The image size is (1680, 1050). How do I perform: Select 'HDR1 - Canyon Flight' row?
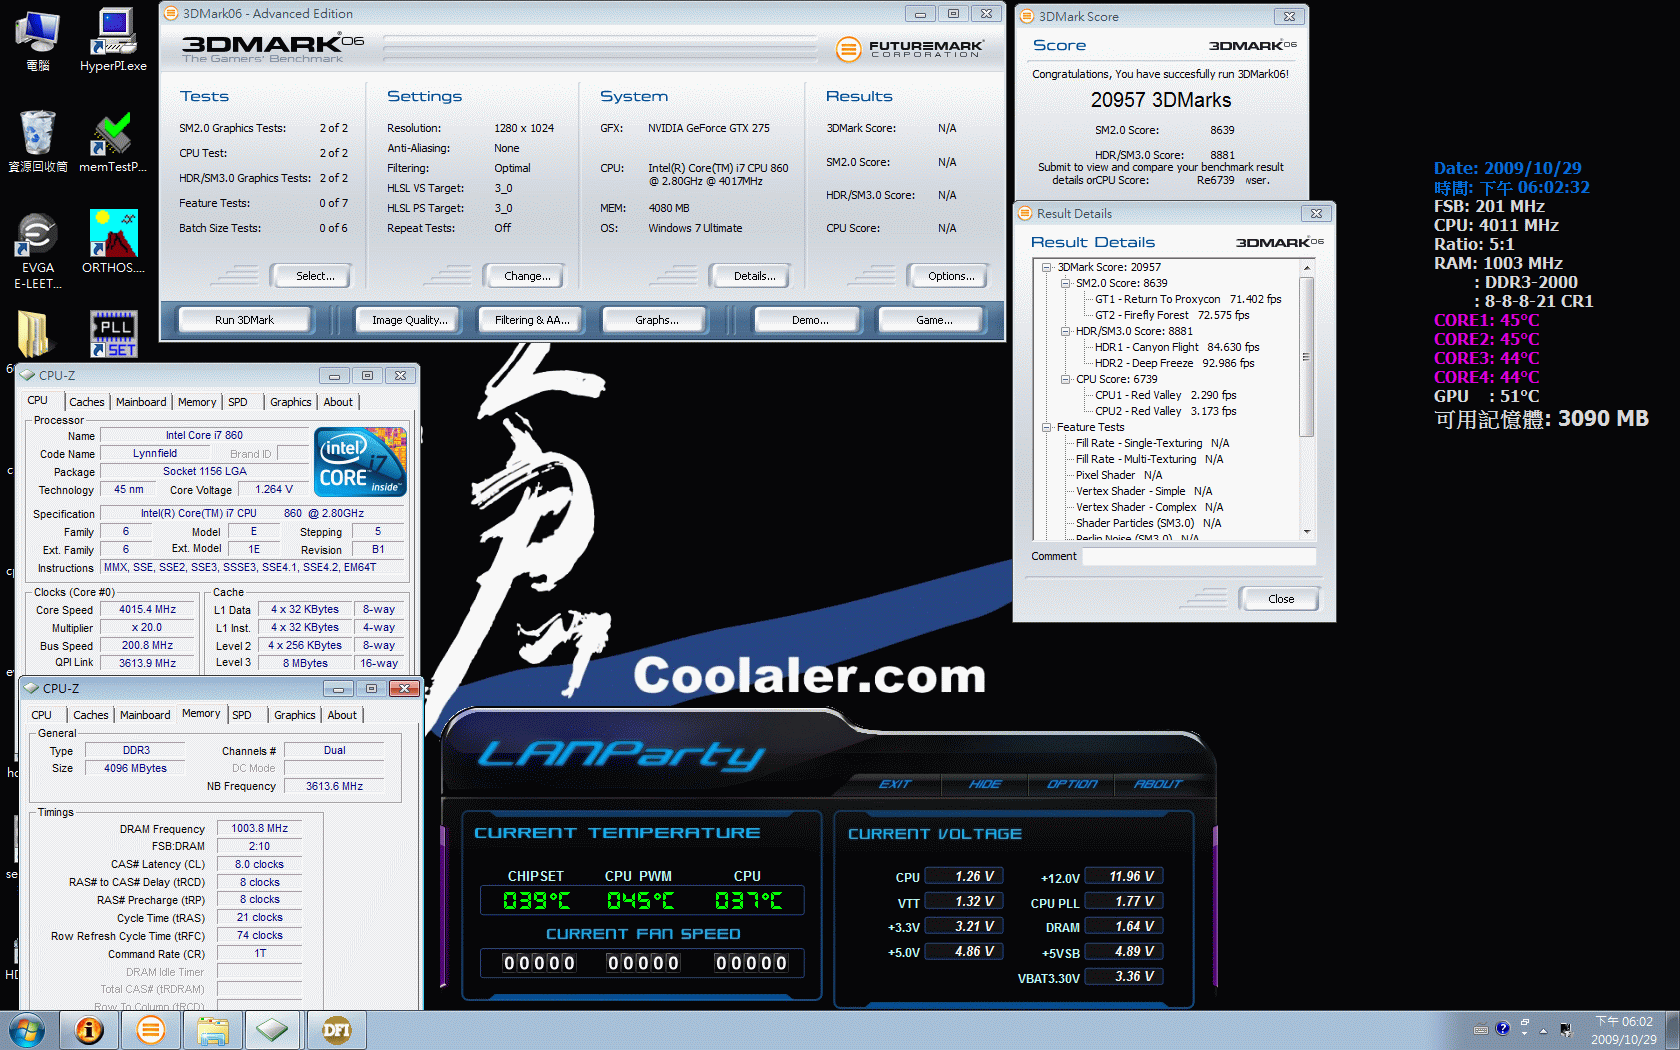click(1177, 347)
